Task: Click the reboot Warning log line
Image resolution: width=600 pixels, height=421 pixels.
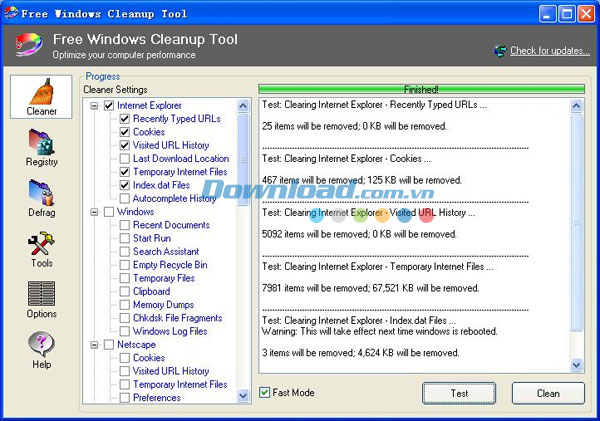Action: click(380, 331)
